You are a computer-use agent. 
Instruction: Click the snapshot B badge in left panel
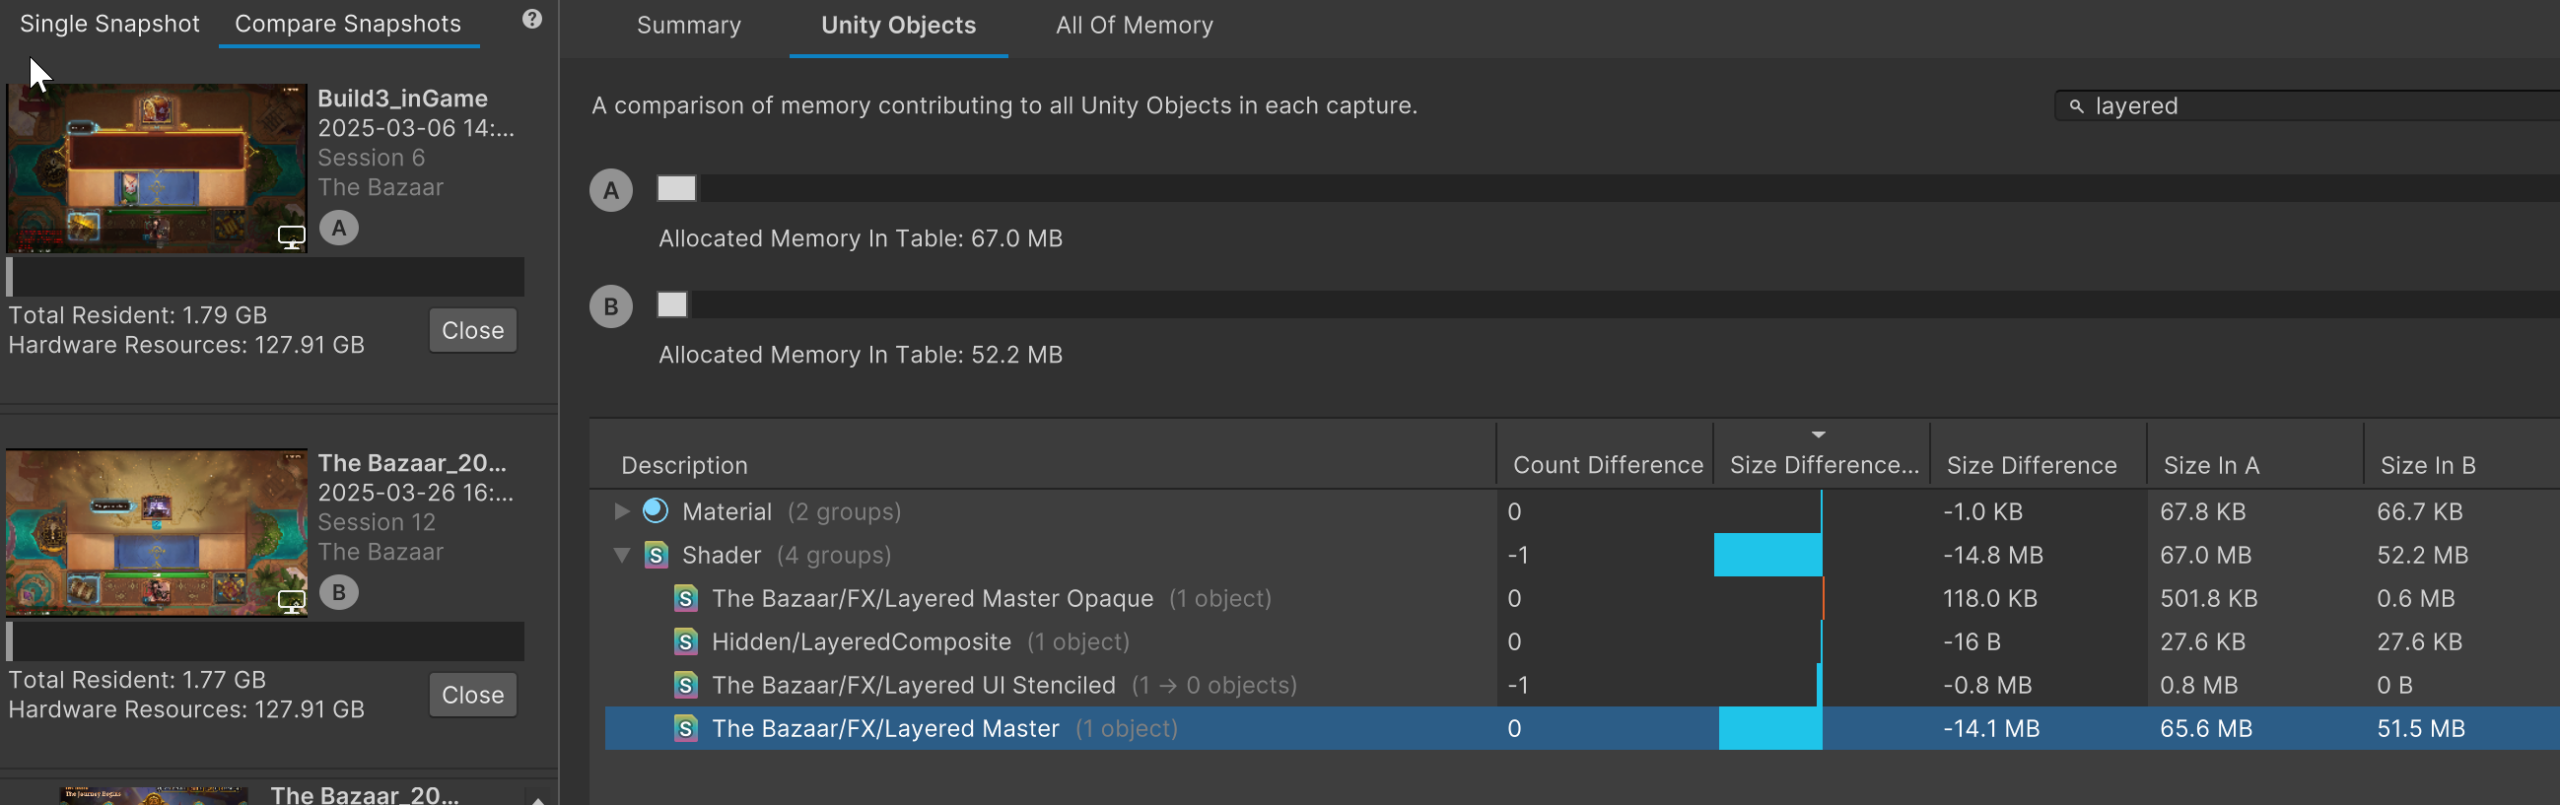coord(339,593)
